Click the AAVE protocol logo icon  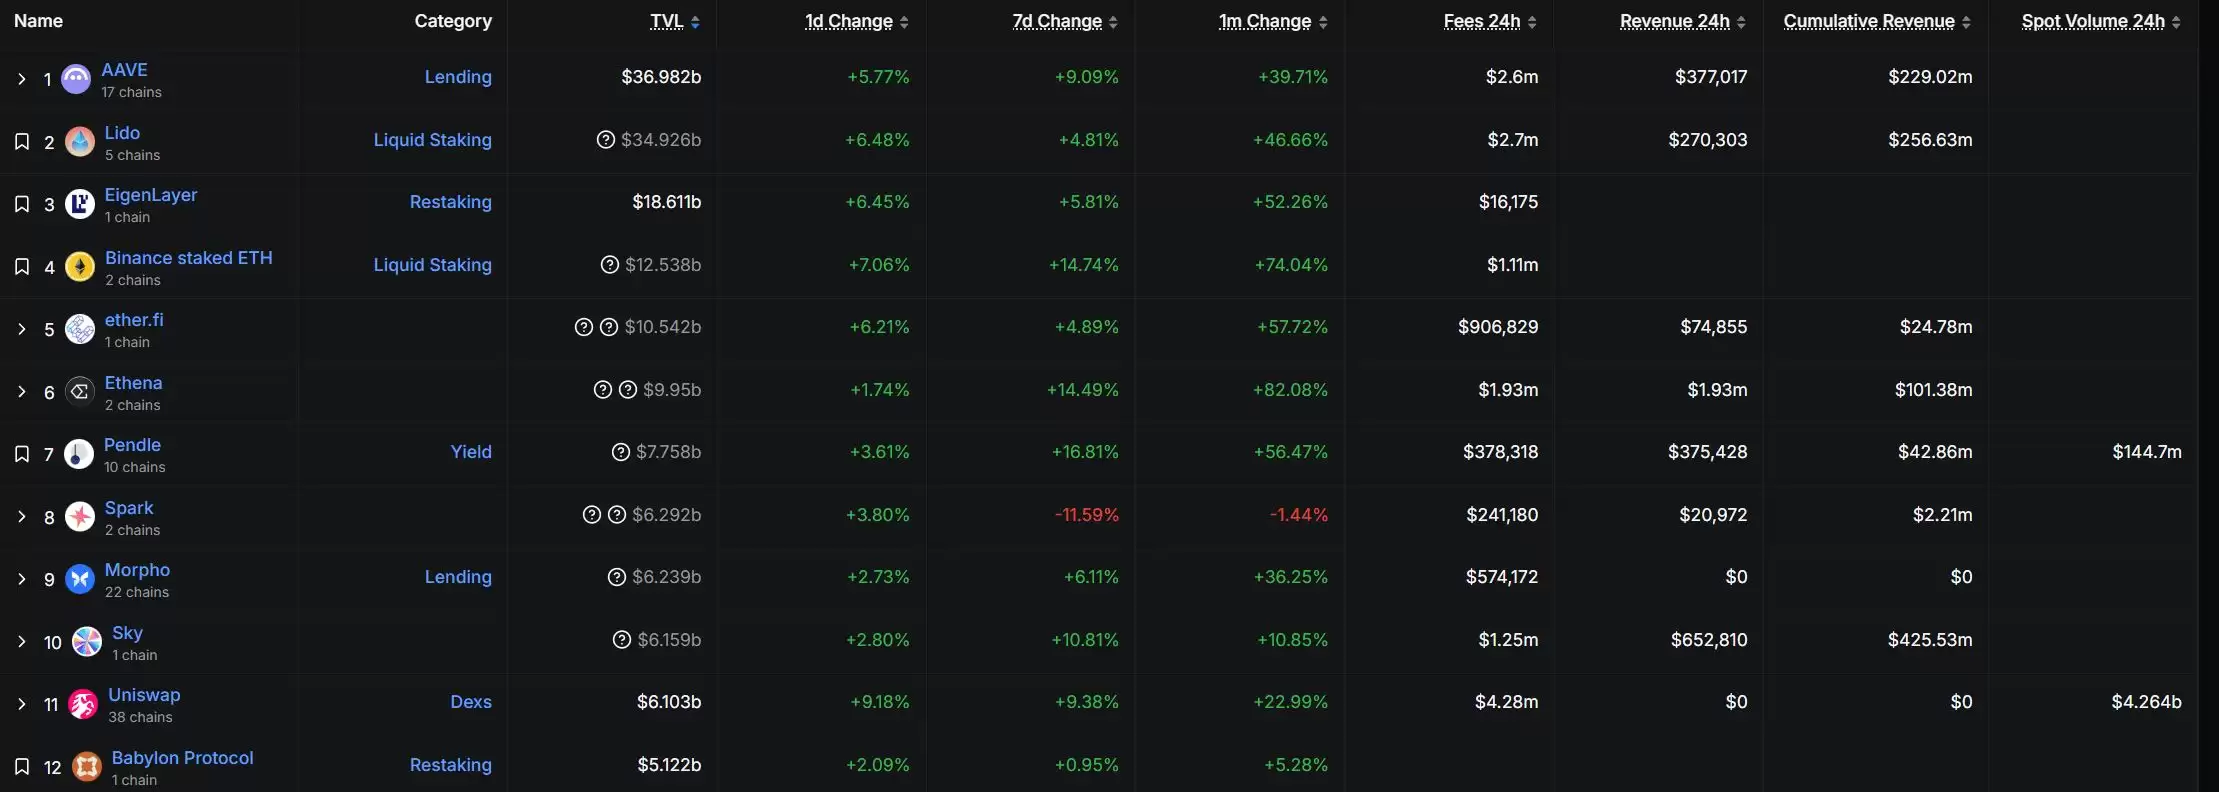(x=76, y=79)
